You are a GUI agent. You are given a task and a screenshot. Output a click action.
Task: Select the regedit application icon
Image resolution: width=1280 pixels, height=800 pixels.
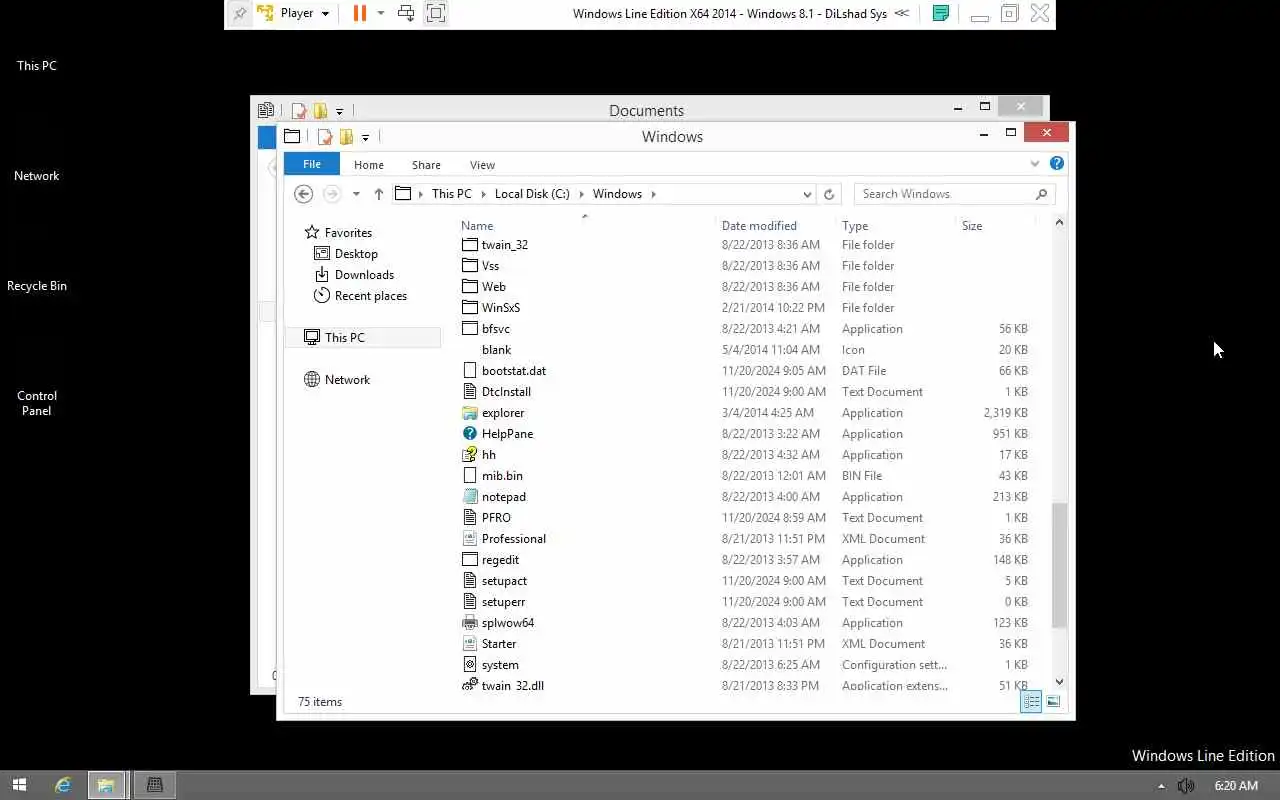pyautogui.click(x=470, y=560)
